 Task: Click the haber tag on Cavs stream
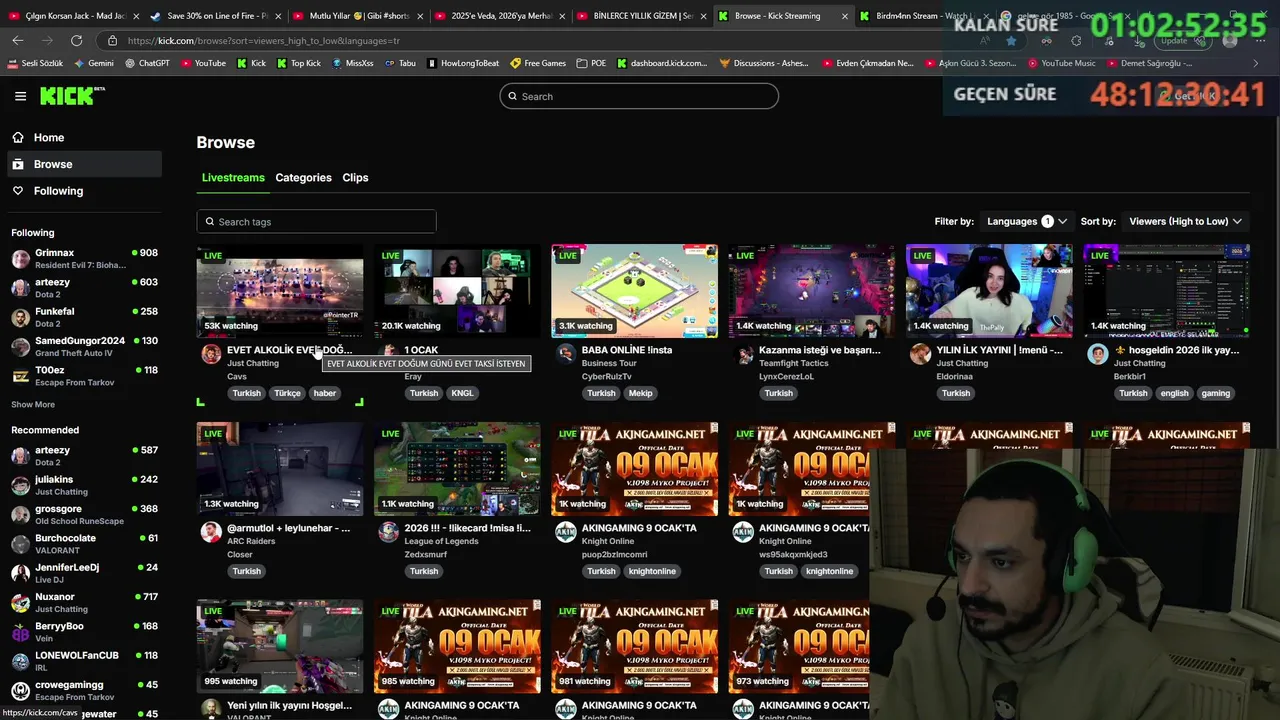coord(325,393)
